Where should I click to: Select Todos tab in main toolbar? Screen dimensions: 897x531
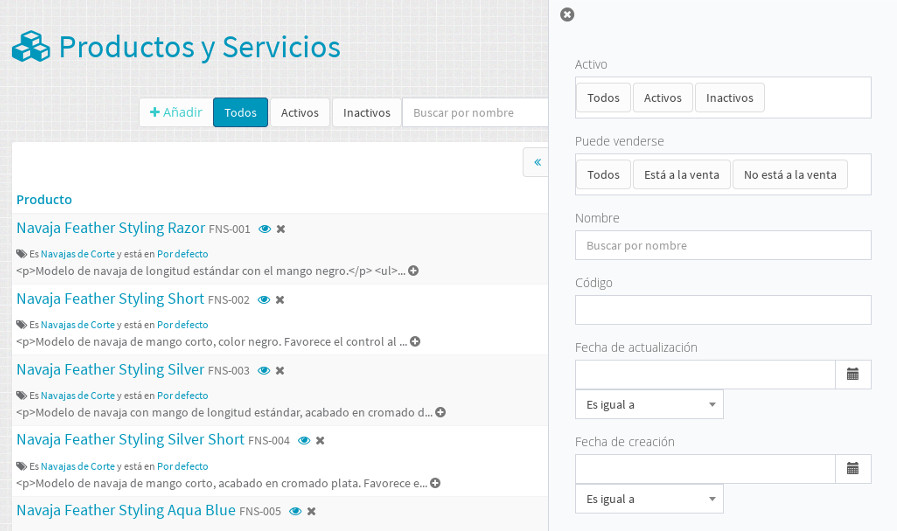tap(240, 112)
